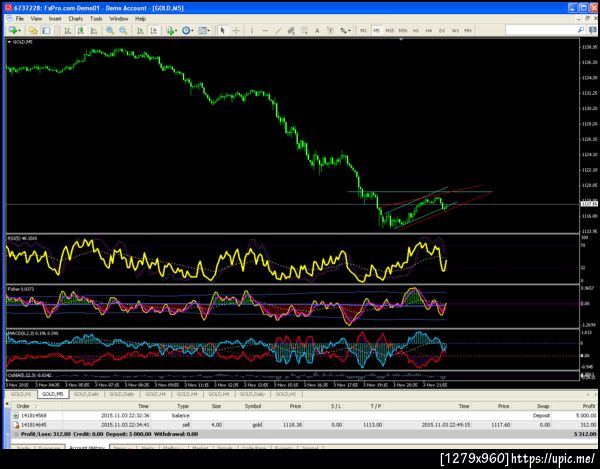Image resolution: width=600 pixels, height=469 pixels.
Task: Switch chart to candlesticks style
Action: [81, 31]
